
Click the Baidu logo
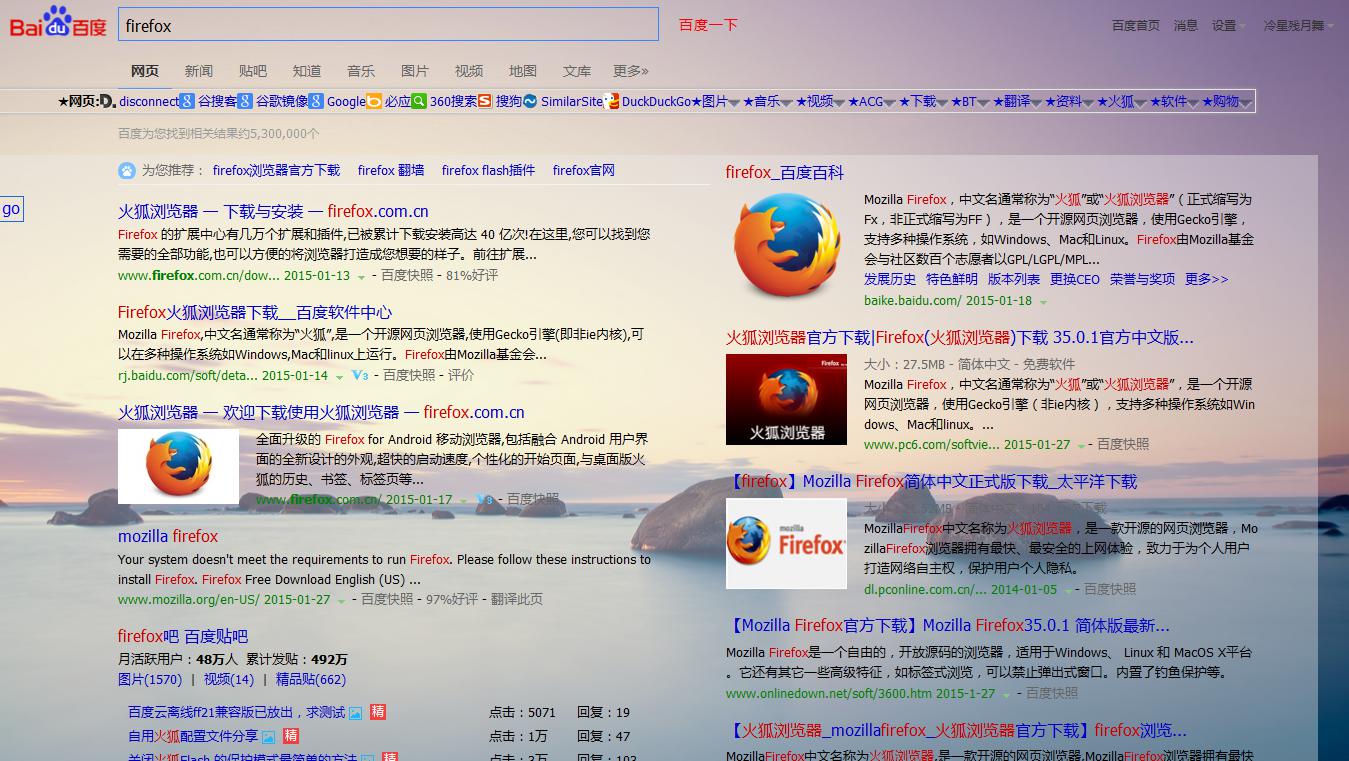click(58, 22)
